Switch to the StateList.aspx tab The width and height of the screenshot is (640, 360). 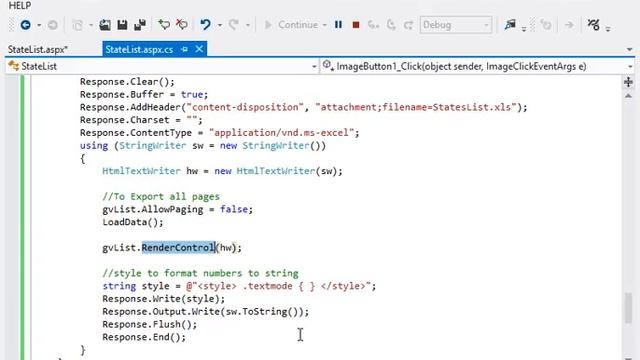(x=38, y=49)
